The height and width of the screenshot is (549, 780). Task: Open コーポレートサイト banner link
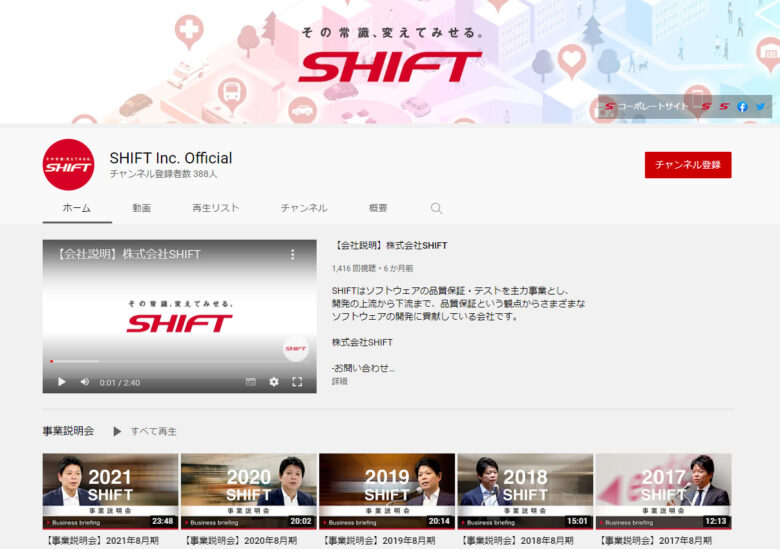coord(646,106)
